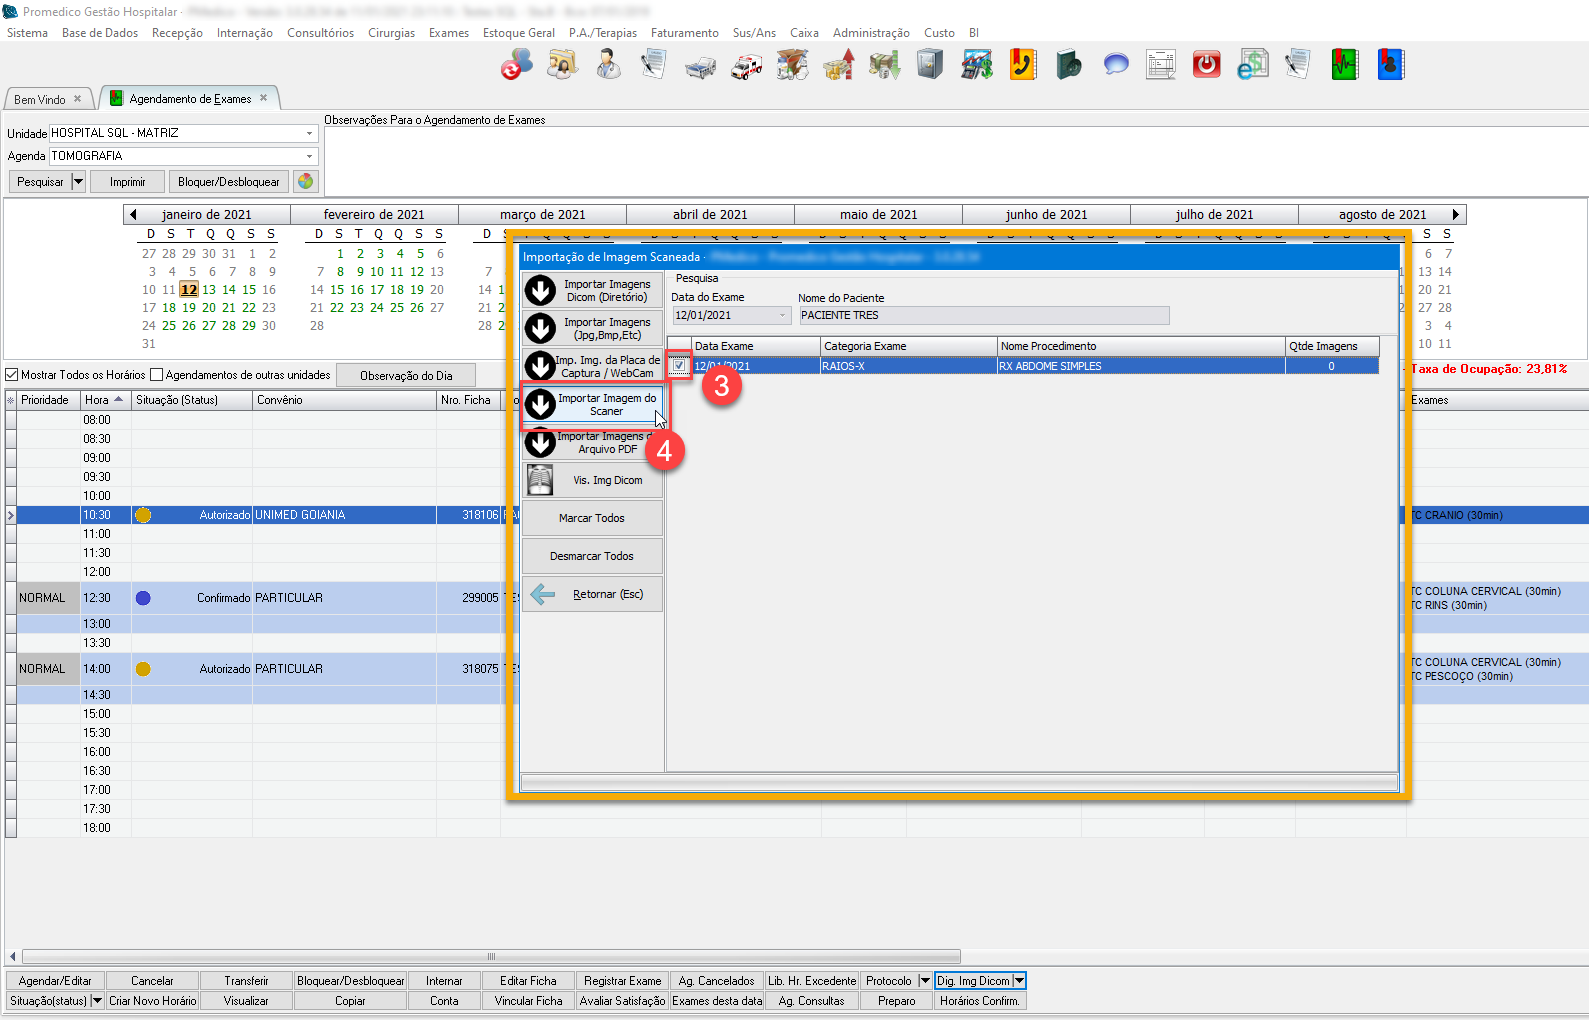Open the steel safe toolbar icon

[930, 66]
